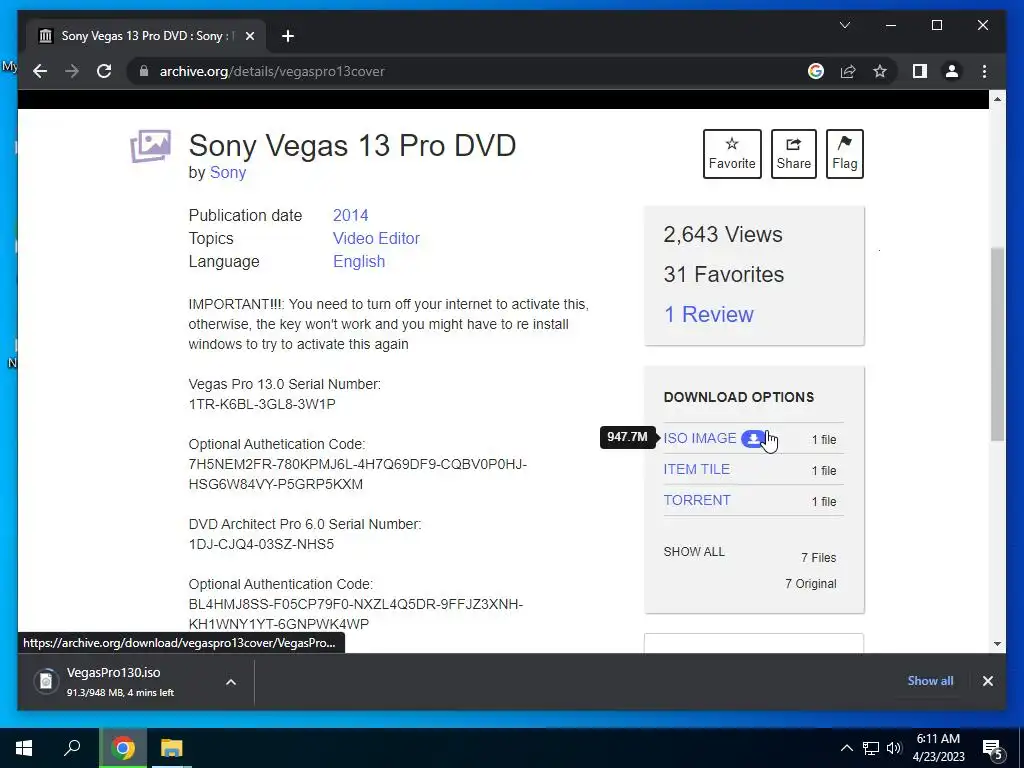This screenshot has width=1024, height=768.
Task: Click the page scrollbar up arrow
Action: pyautogui.click(x=997, y=99)
